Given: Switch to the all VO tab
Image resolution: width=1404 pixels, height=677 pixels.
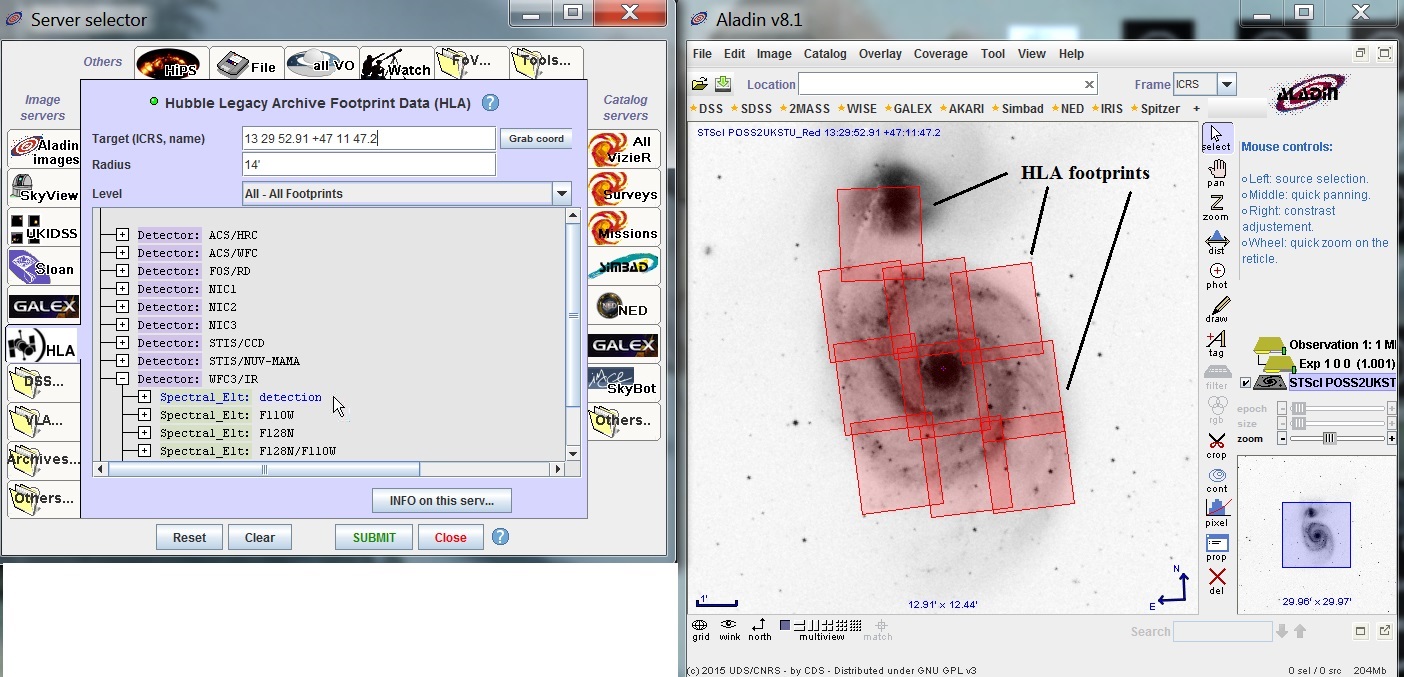Looking at the screenshot, I should (321, 63).
